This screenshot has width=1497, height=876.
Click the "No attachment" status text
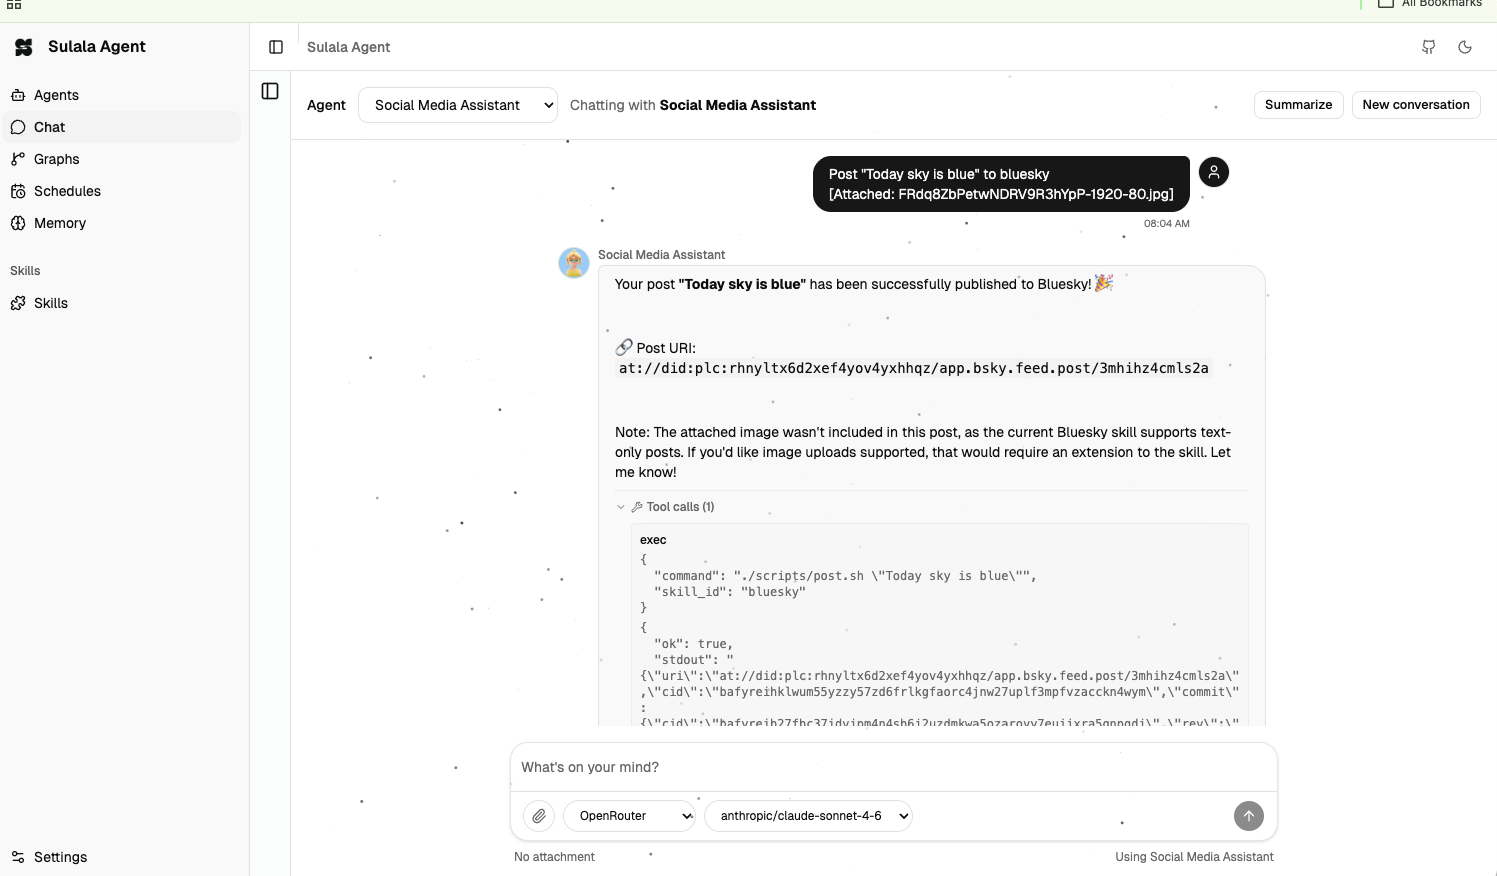554,857
